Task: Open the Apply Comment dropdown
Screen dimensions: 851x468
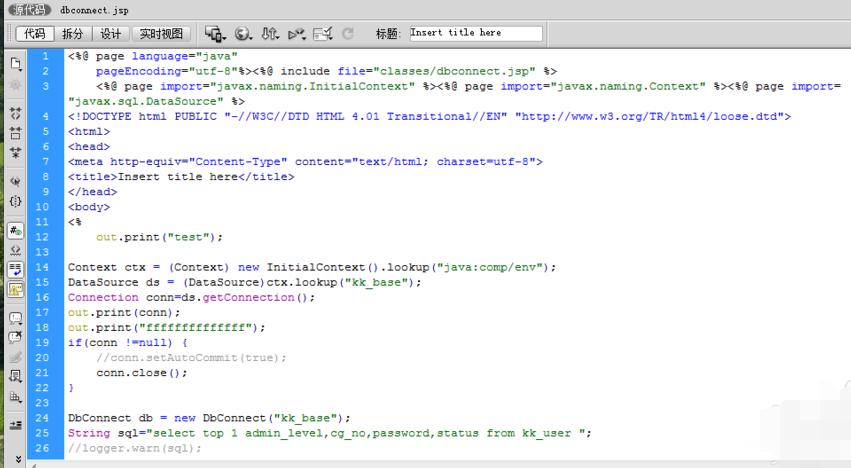Action: click(x=15, y=318)
